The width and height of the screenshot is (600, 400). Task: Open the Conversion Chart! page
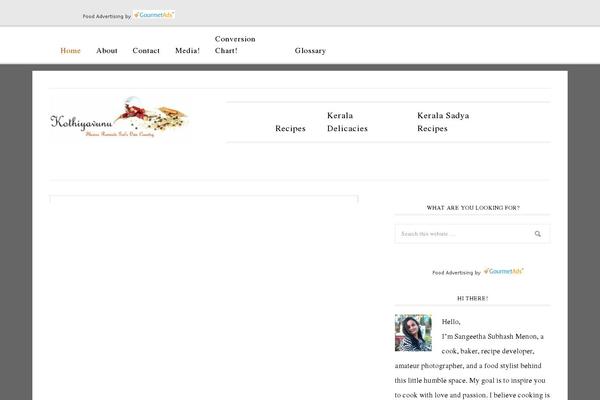click(235, 45)
